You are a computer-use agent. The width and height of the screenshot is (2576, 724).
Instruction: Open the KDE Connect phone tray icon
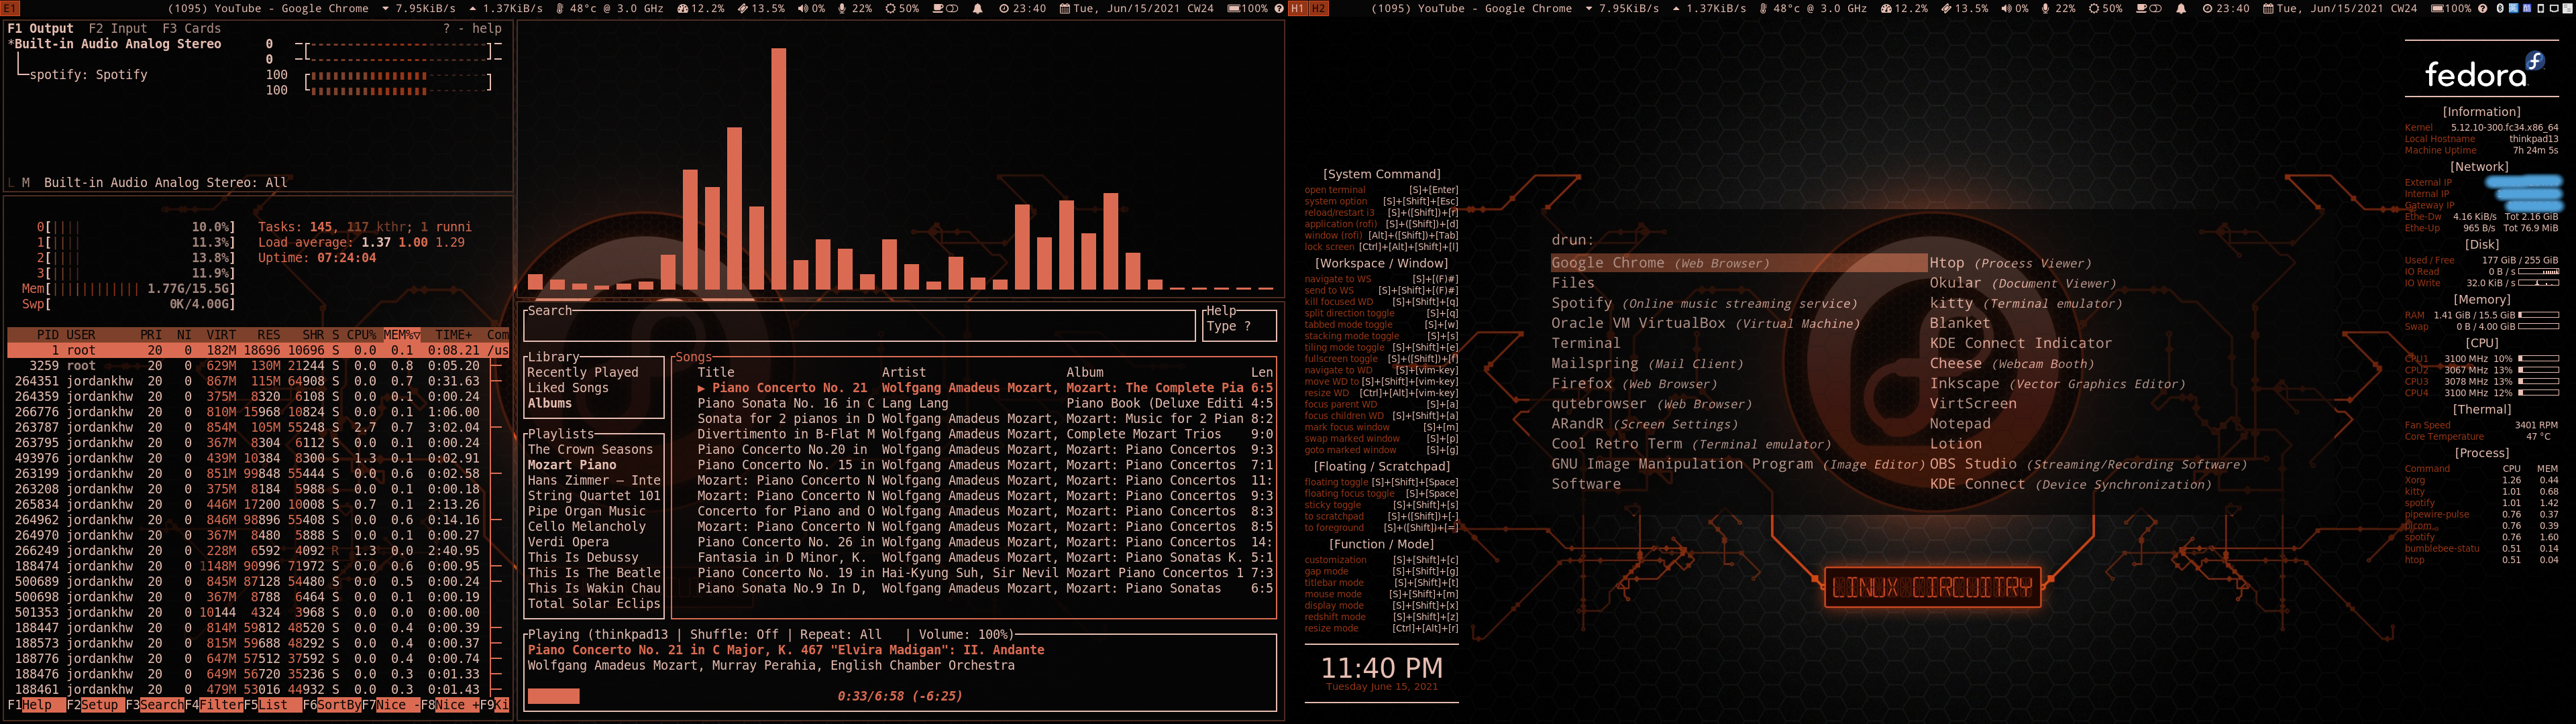[x=2541, y=8]
